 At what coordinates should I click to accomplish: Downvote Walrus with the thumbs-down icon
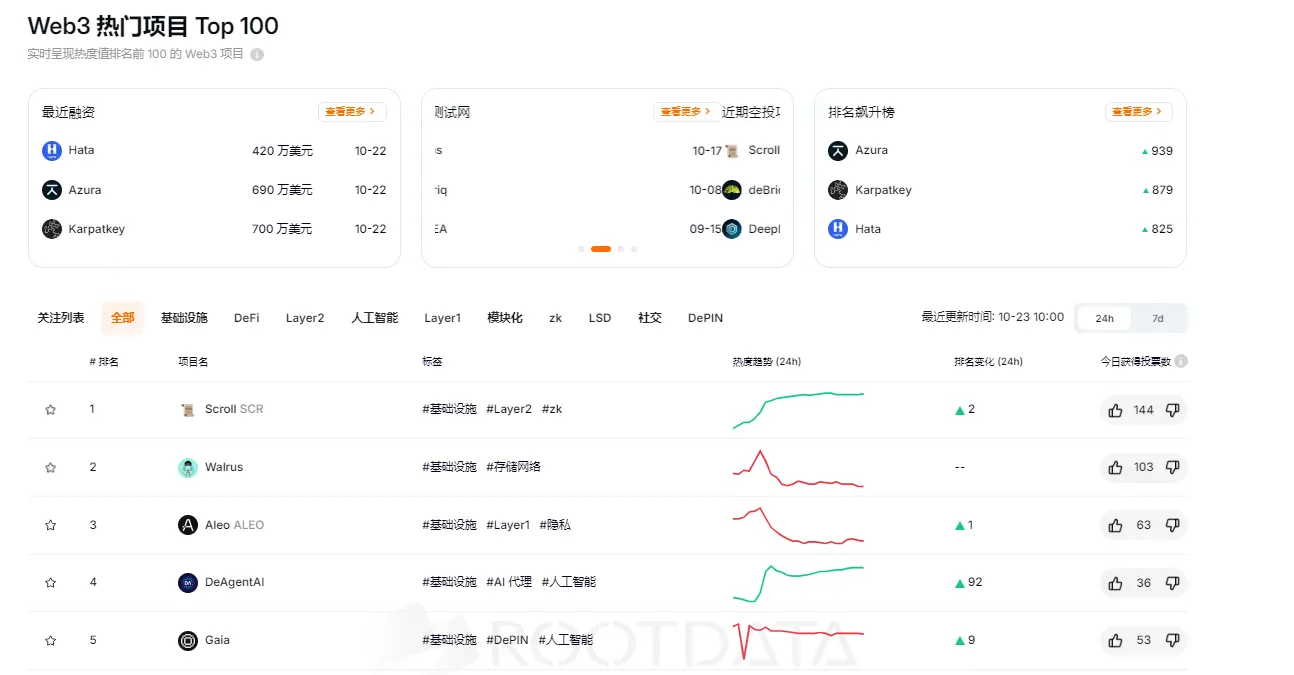[1174, 467]
